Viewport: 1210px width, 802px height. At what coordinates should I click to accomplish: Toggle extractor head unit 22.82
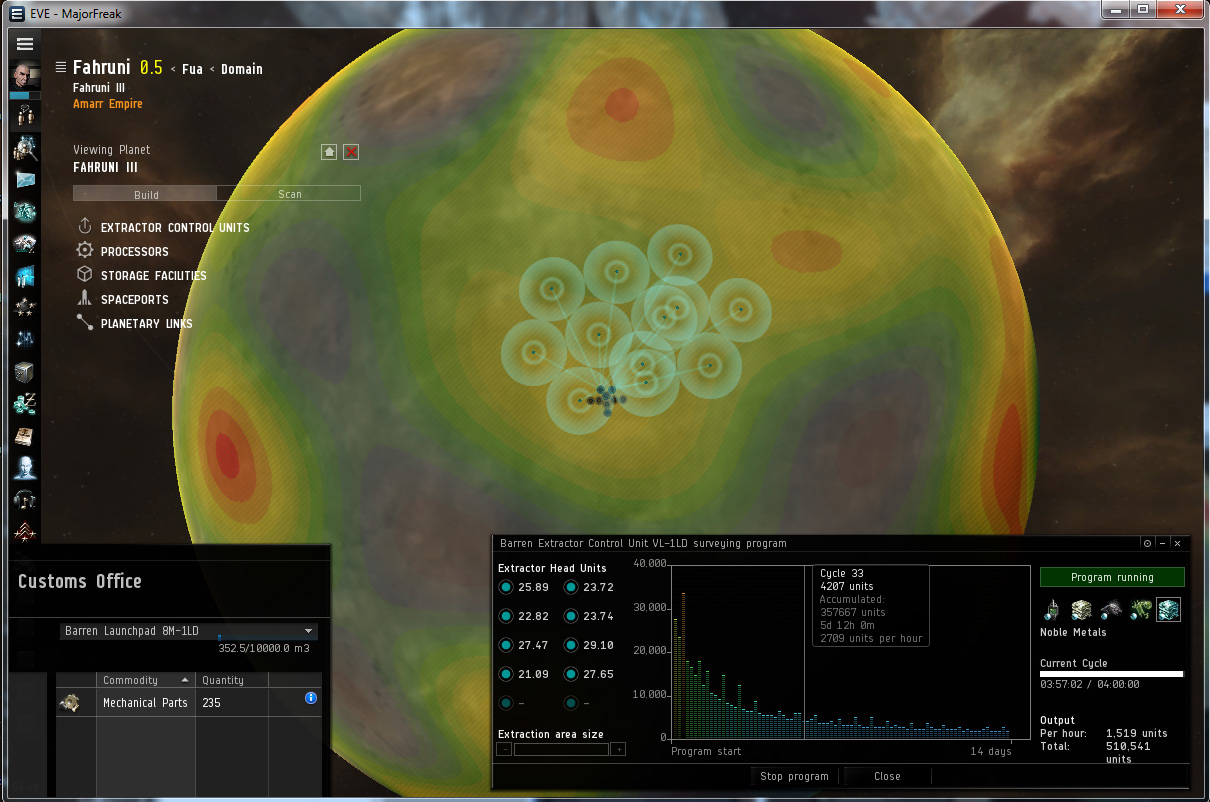tap(506, 616)
